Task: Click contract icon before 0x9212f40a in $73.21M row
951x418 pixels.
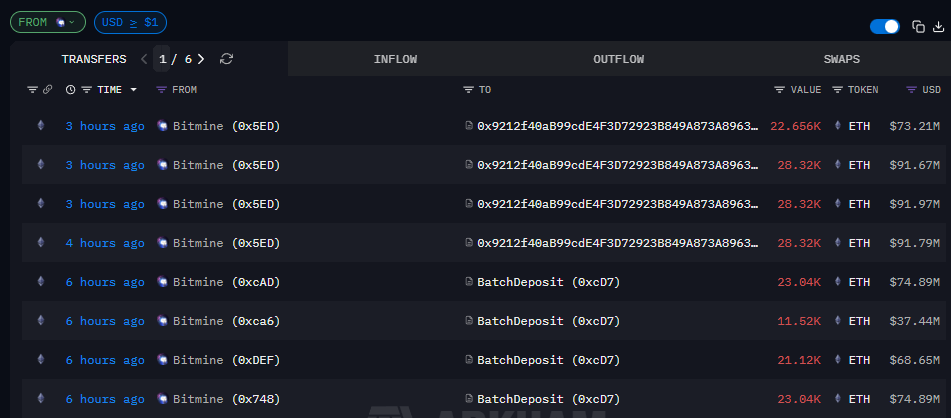Action: coord(469,126)
